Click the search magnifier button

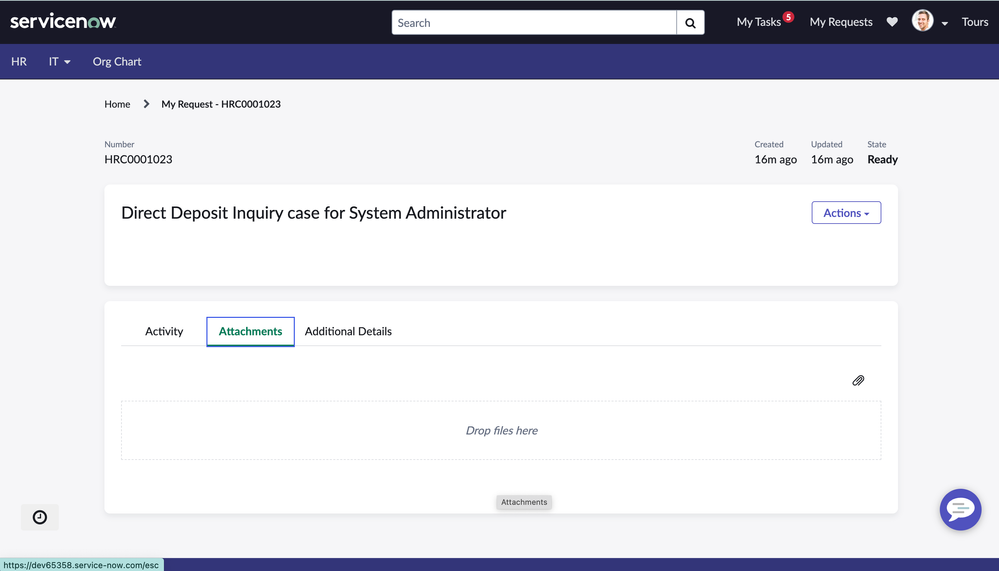click(x=690, y=23)
